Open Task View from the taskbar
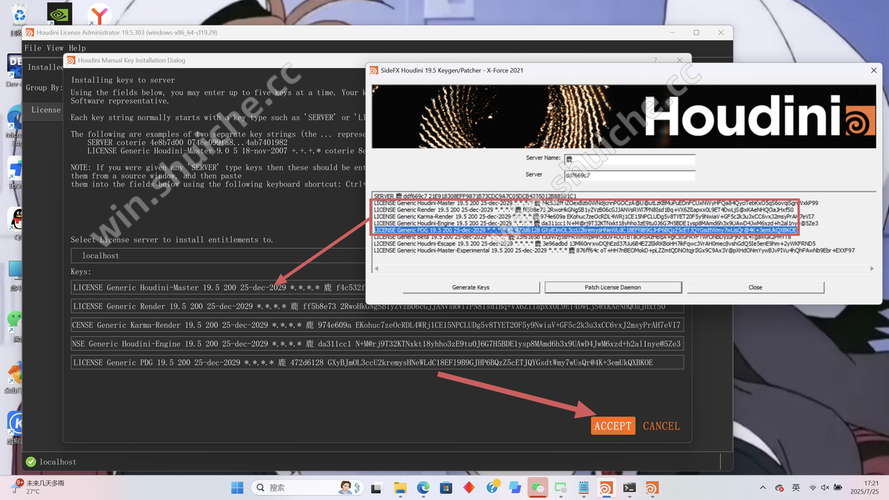 376,488
